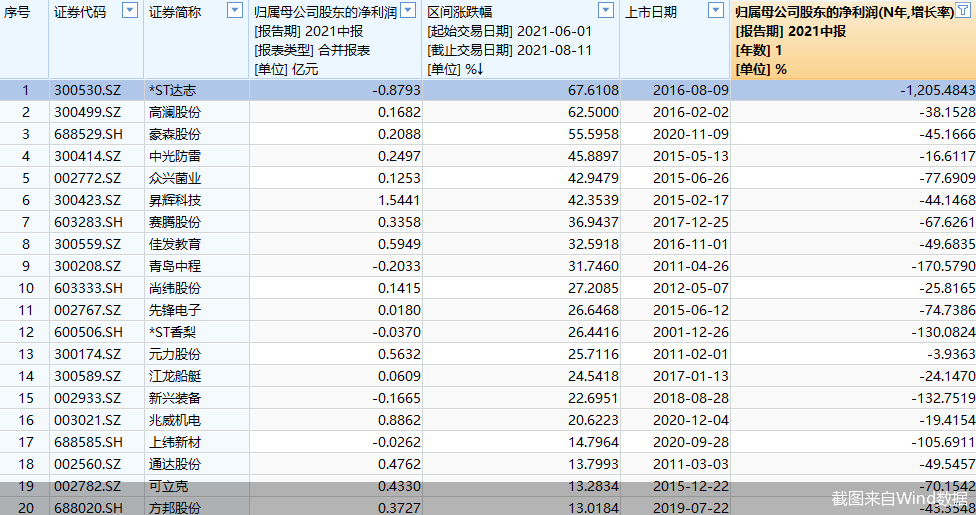Screen dimensions: 976x515
Task: Click growth rate value -170.5790
Action: [x=943, y=266]
